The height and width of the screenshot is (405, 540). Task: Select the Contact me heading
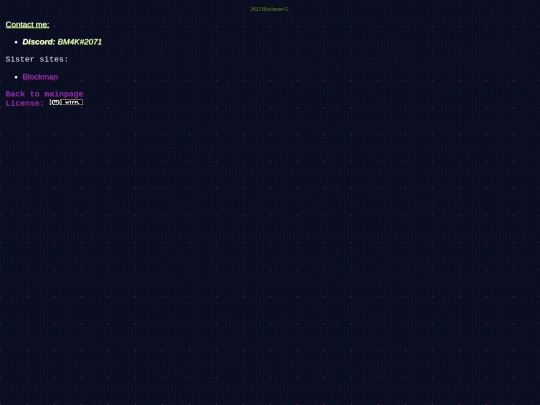[x=28, y=24]
